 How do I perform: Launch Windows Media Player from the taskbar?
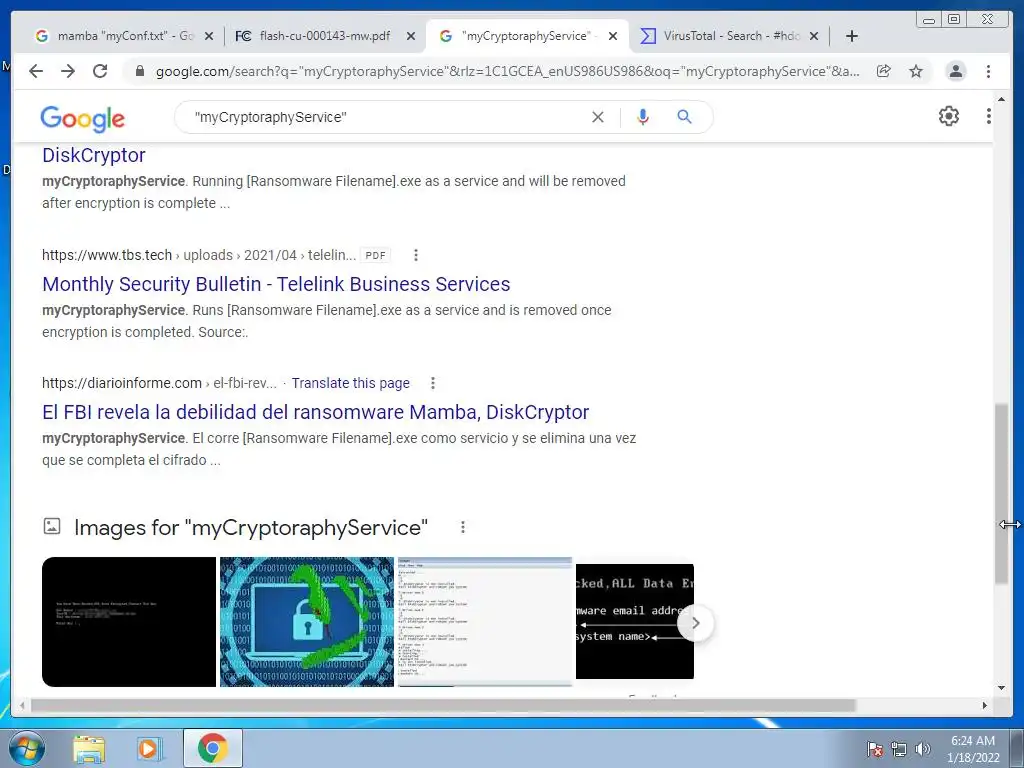coord(149,748)
